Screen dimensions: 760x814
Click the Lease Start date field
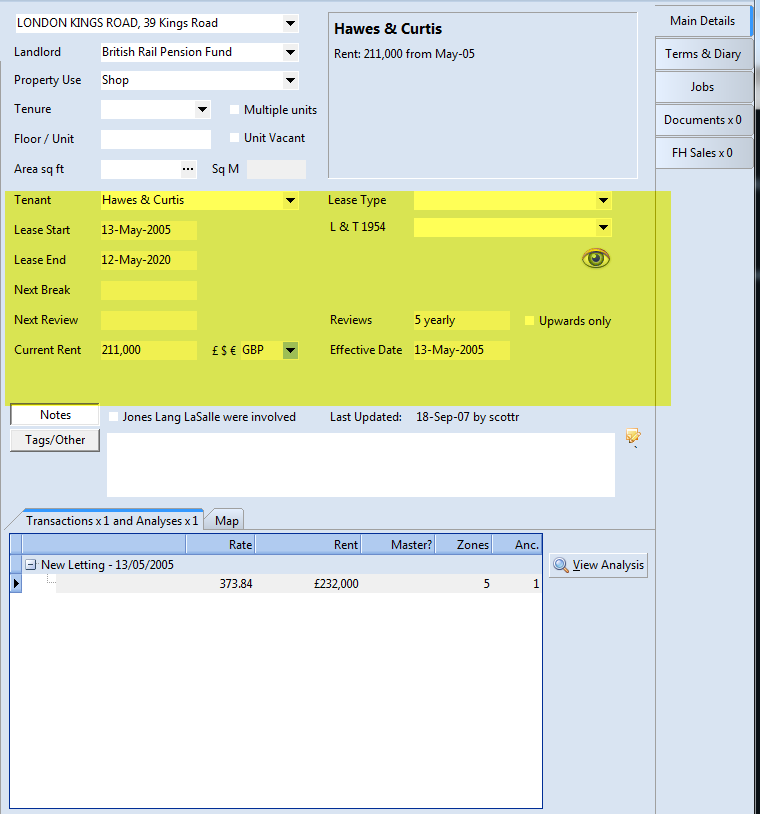(148, 230)
